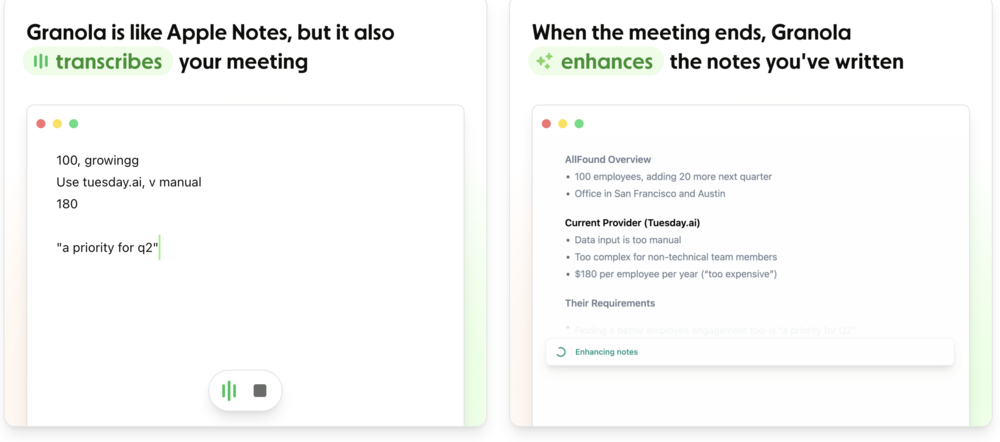Close the AllFound Overview notes window

[546, 124]
